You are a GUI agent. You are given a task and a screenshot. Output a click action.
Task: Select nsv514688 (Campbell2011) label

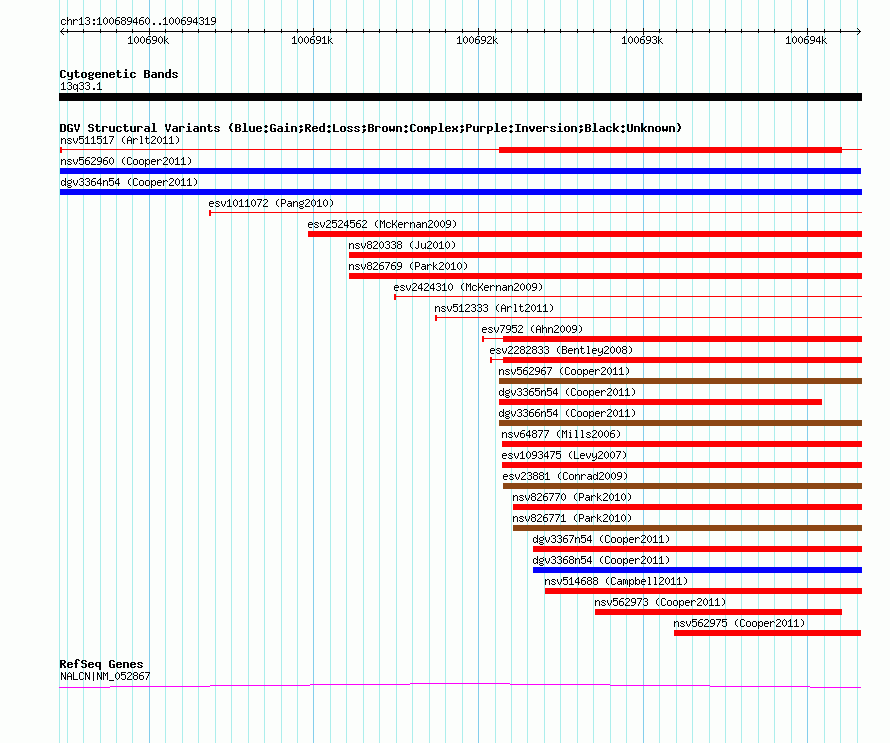616,581
